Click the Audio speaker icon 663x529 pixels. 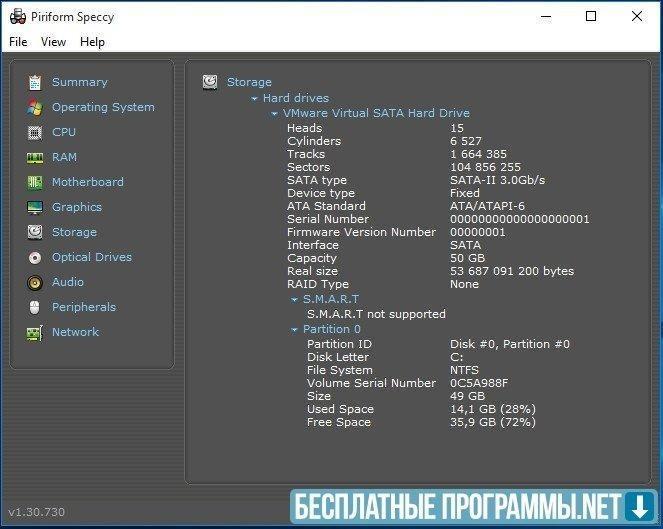point(35,282)
